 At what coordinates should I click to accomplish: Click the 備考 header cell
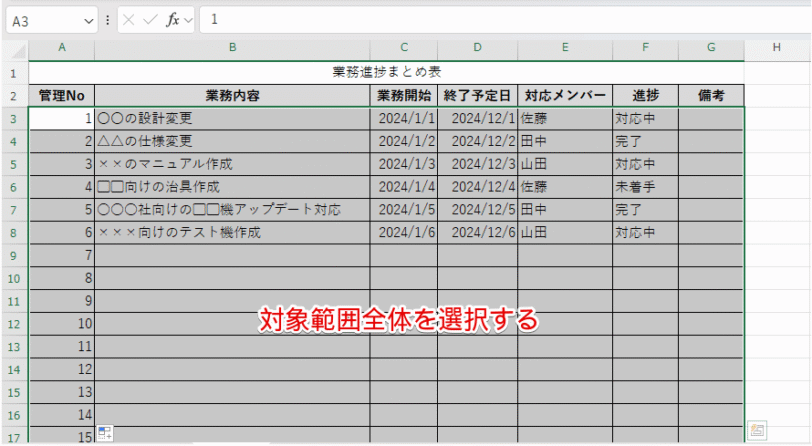coord(711,96)
